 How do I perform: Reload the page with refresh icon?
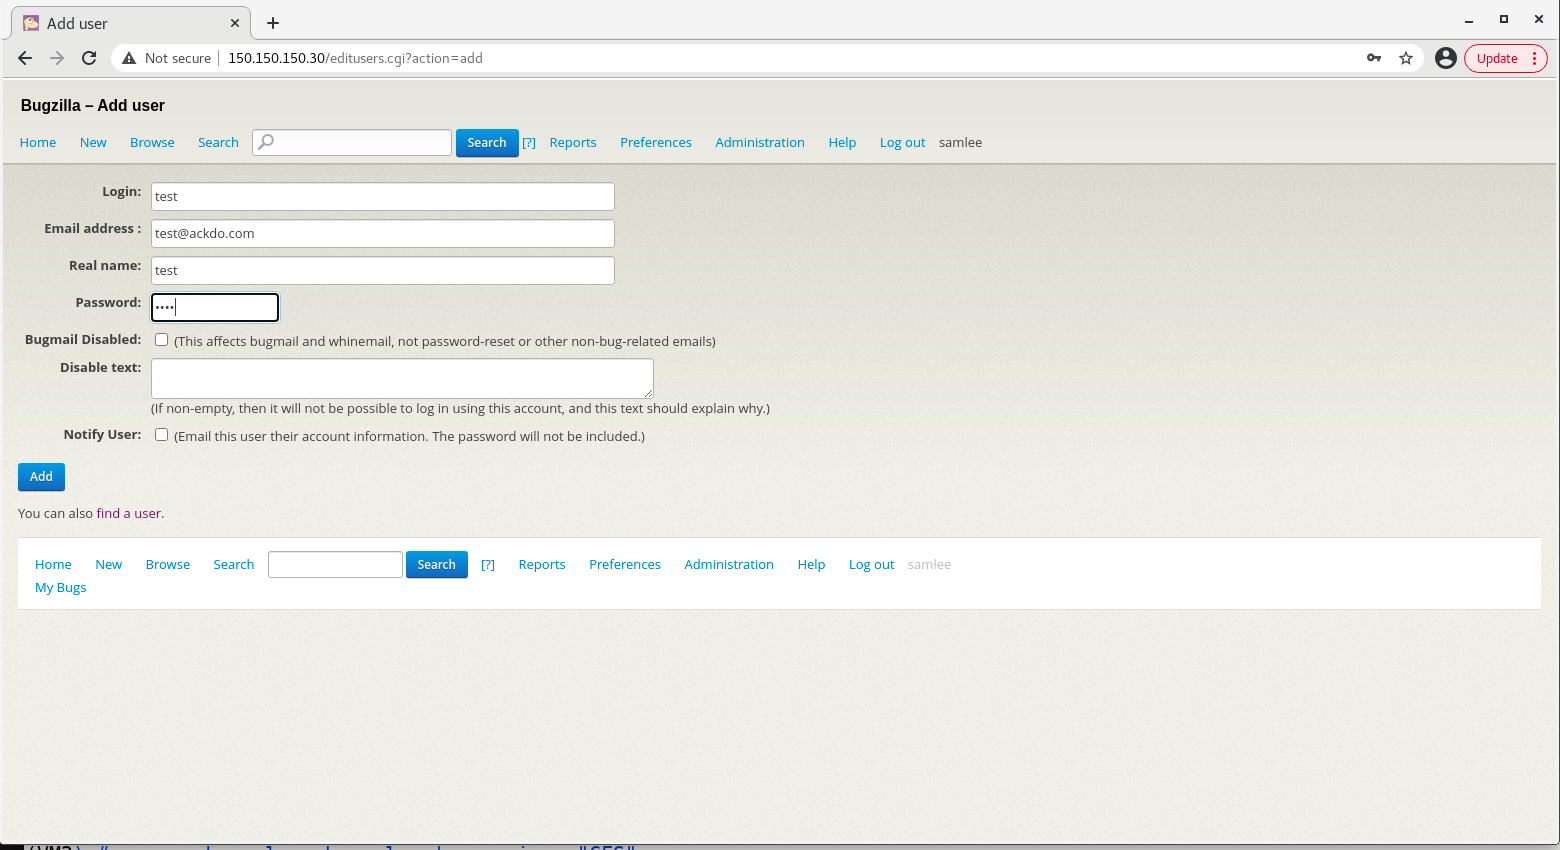[89, 58]
